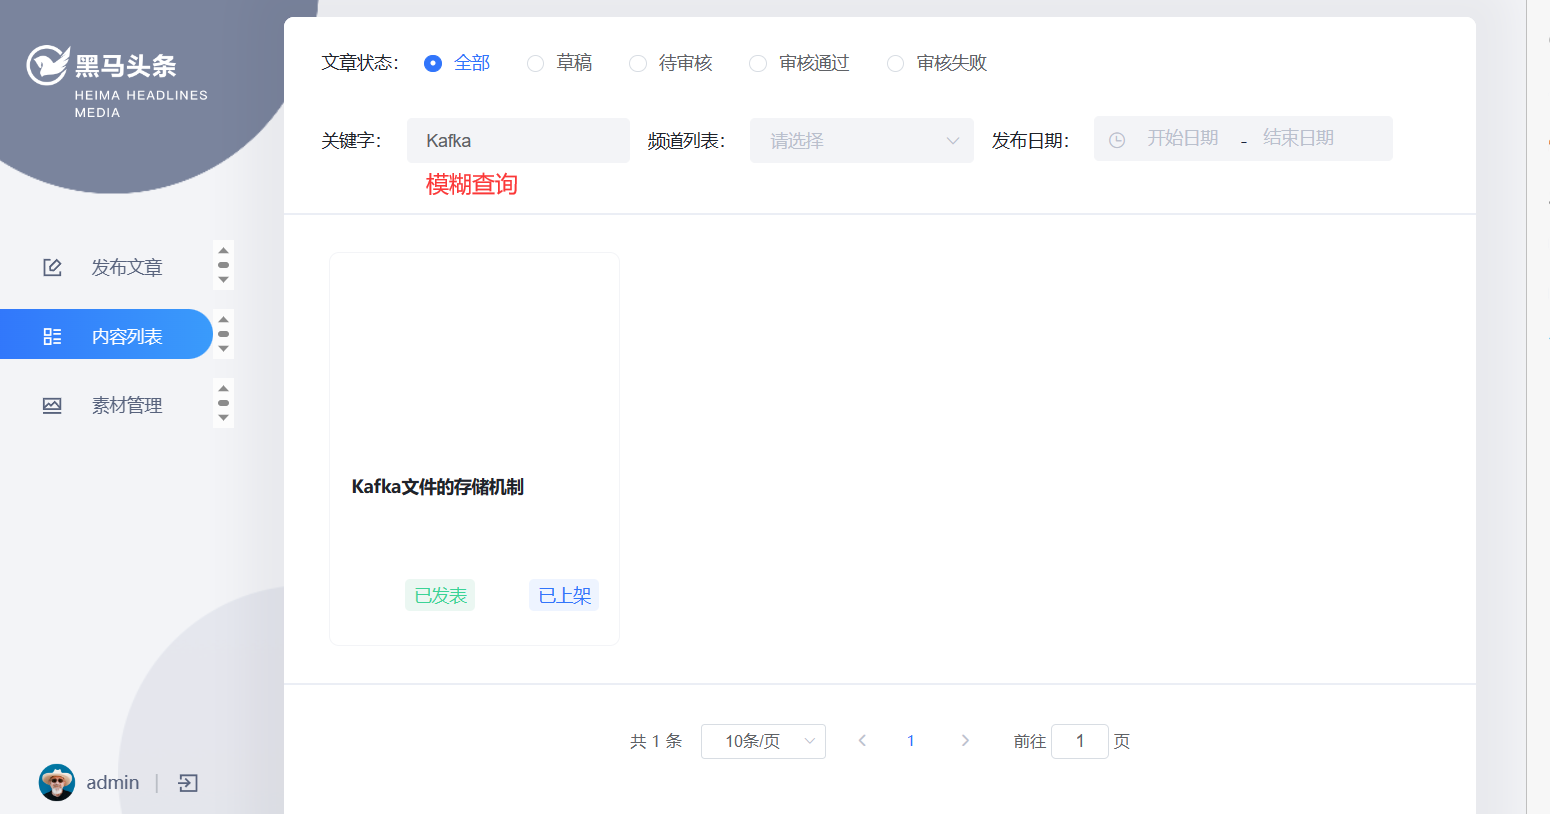Click the 模糊查询 red label text

[x=472, y=185]
